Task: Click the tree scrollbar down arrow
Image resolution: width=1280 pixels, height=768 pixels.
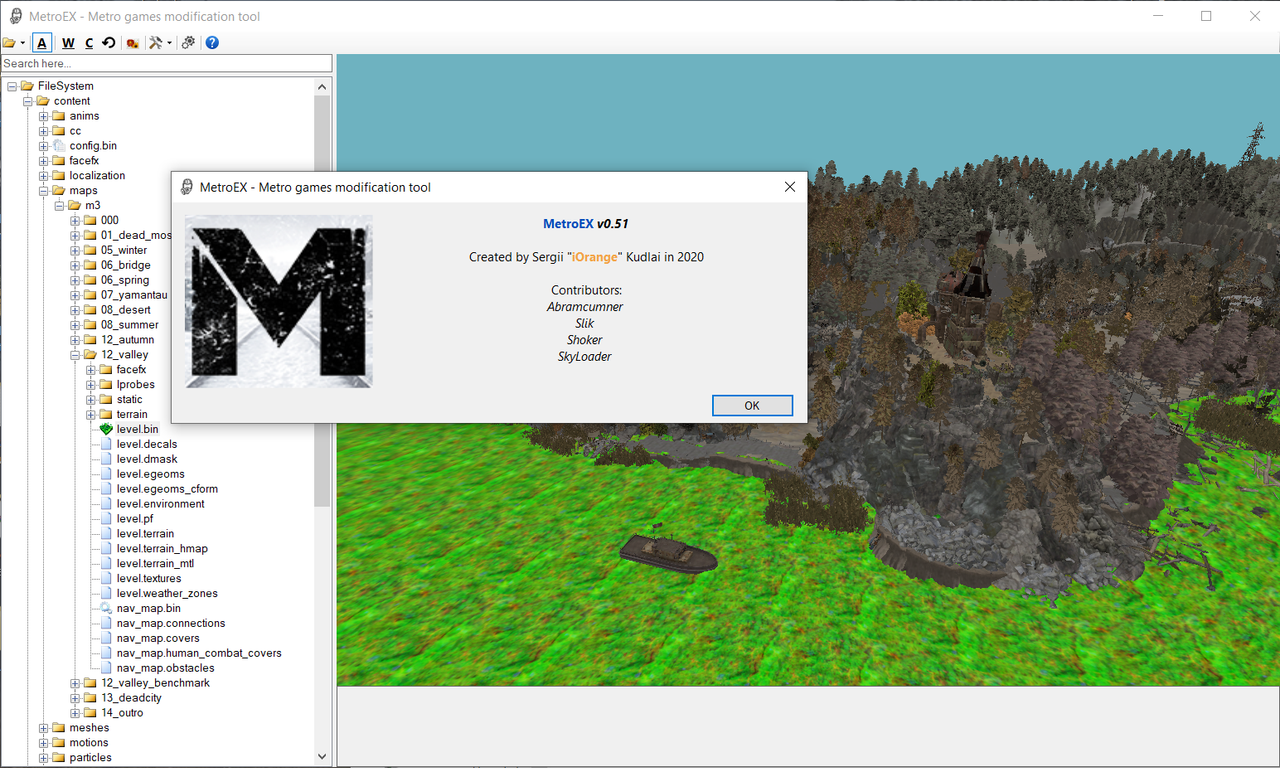Action: tap(322, 757)
